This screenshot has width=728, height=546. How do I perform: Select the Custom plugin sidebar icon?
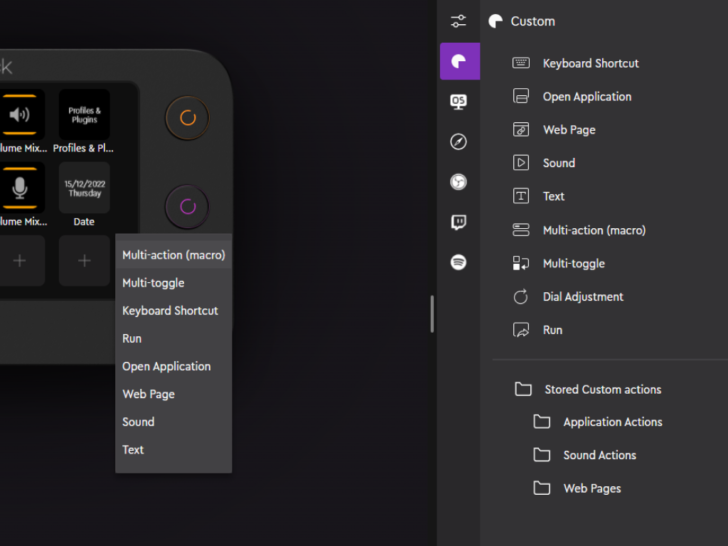pyautogui.click(x=460, y=61)
